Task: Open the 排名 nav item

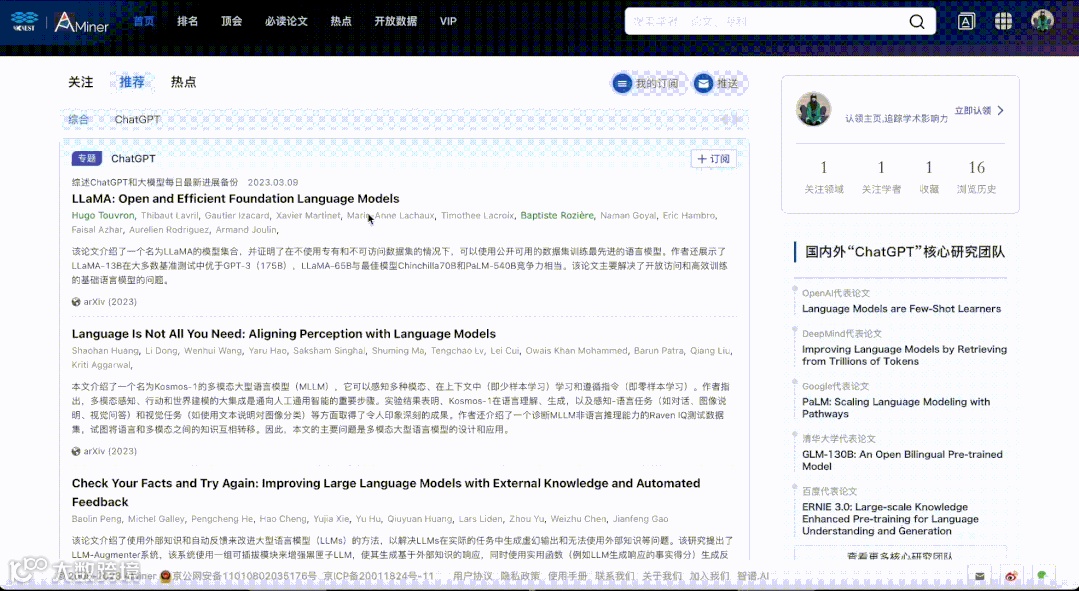Action: (x=187, y=21)
